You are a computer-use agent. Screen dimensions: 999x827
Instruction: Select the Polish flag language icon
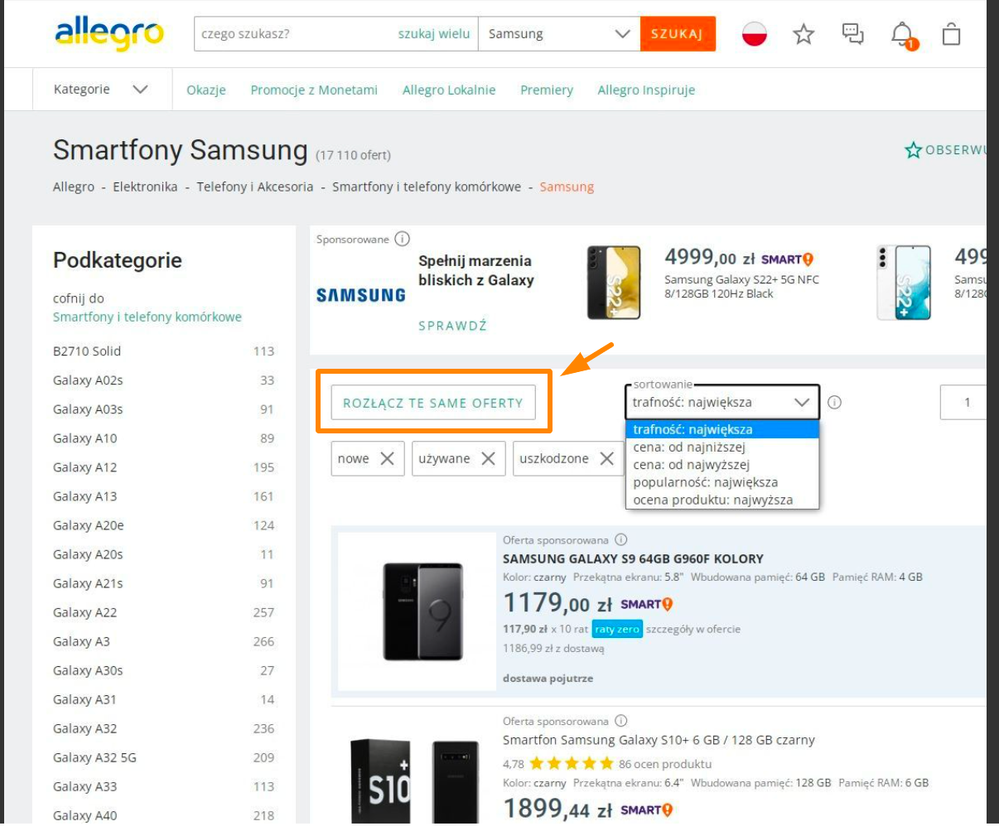[754, 34]
